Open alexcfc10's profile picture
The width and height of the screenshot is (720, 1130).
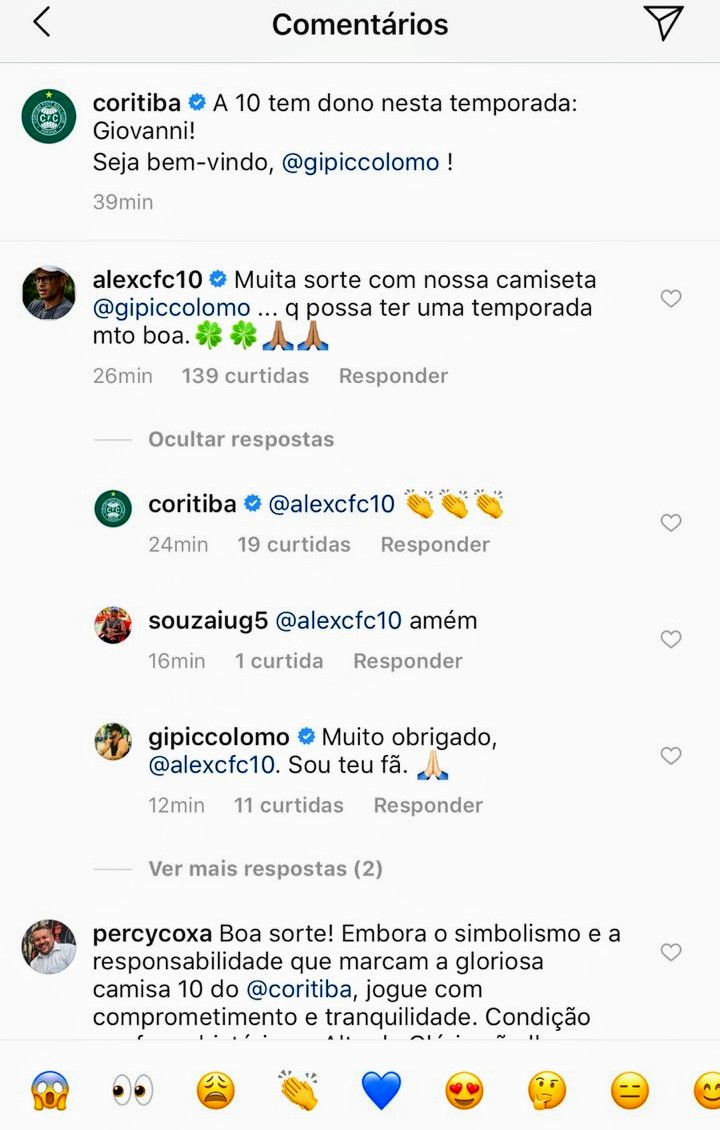pos(49,292)
